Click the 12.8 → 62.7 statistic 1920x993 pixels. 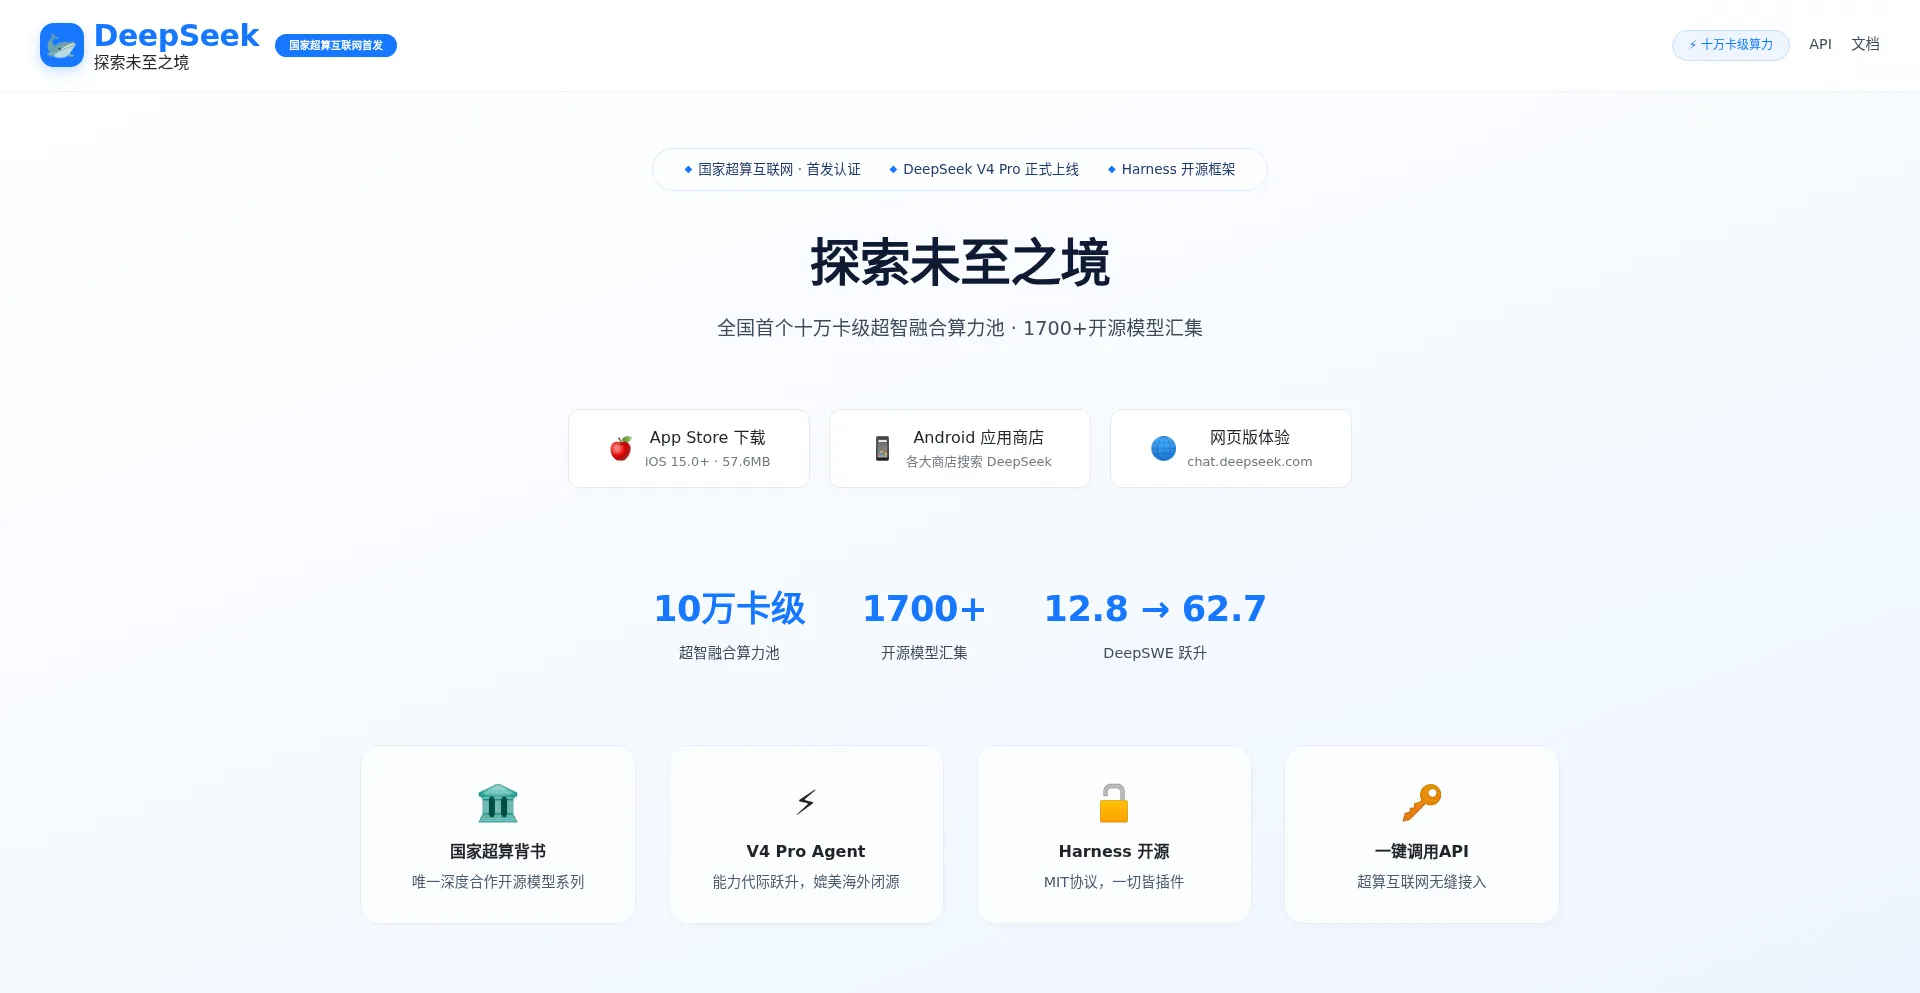[1155, 608]
